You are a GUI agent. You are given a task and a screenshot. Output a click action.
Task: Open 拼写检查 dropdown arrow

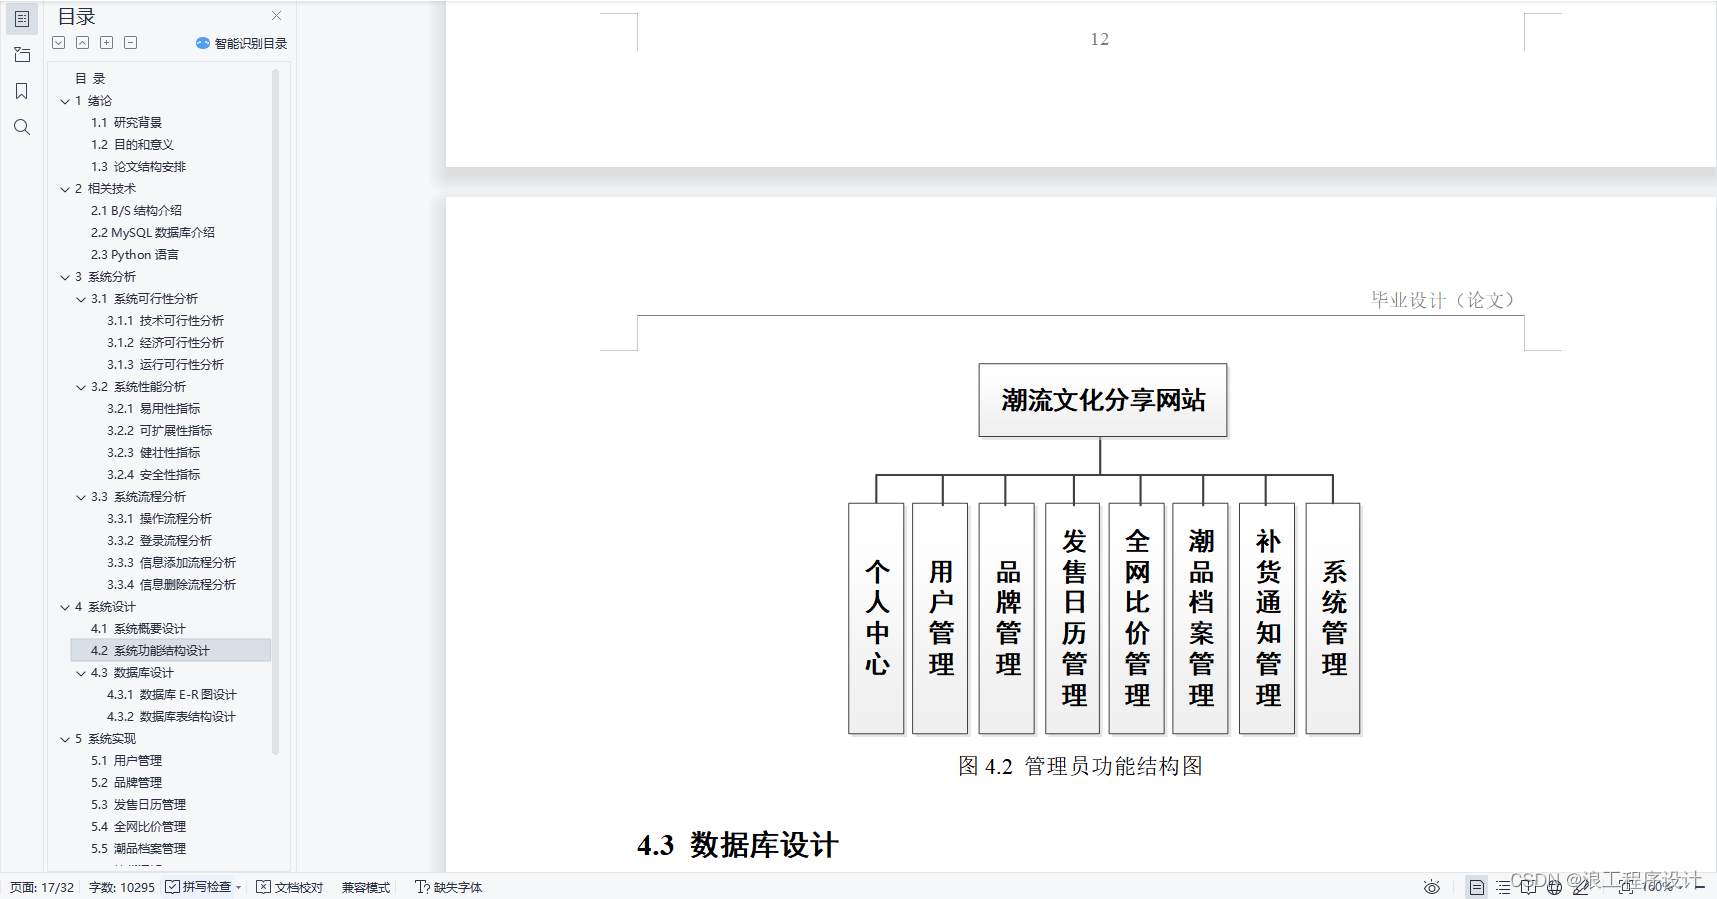pyautogui.click(x=239, y=888)
